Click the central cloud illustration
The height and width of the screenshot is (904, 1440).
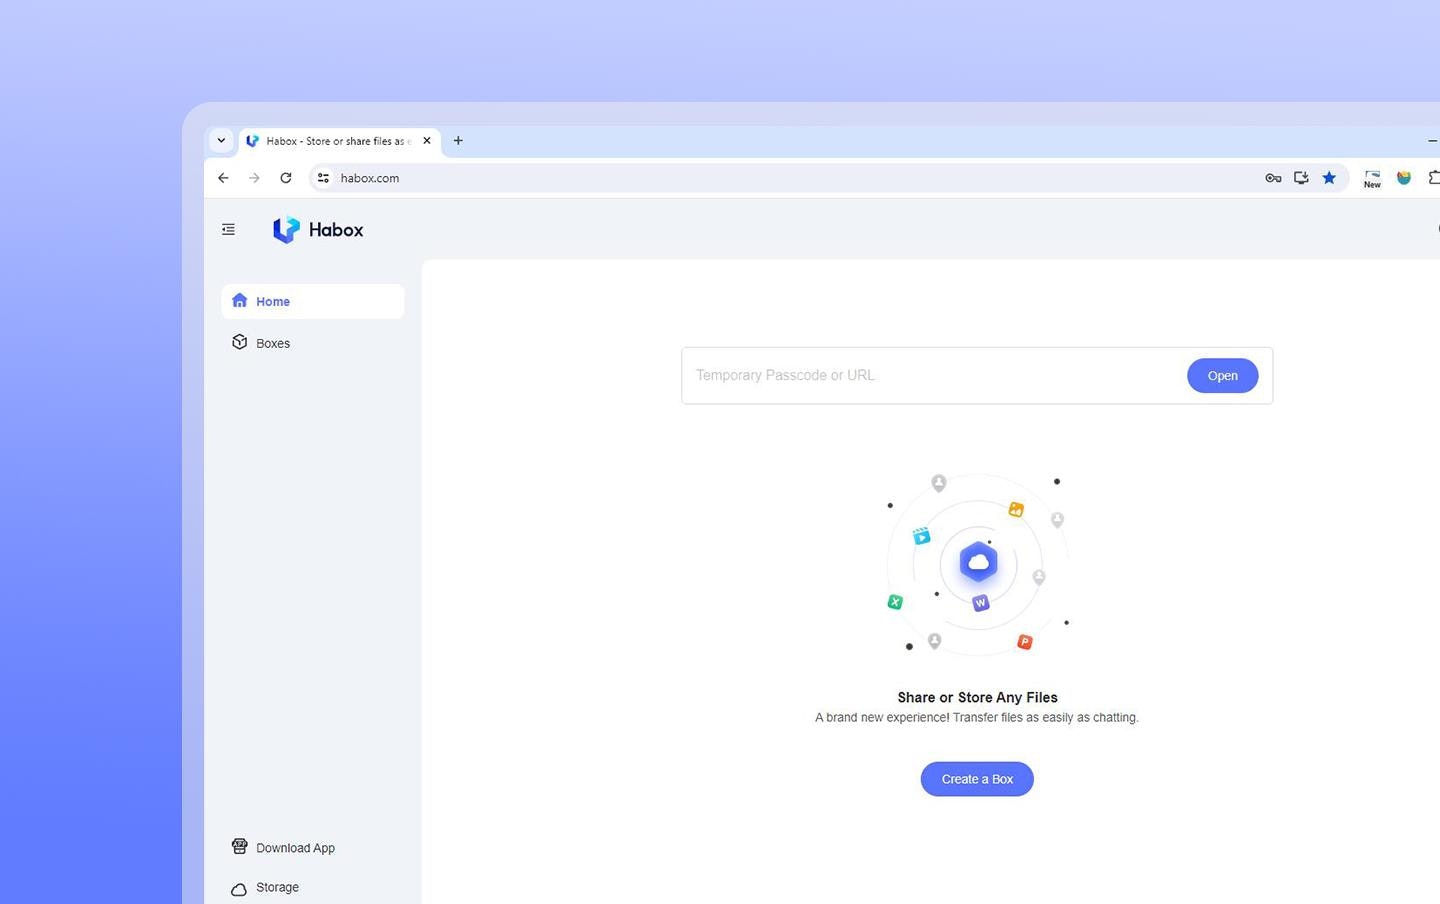click(978, 562)
